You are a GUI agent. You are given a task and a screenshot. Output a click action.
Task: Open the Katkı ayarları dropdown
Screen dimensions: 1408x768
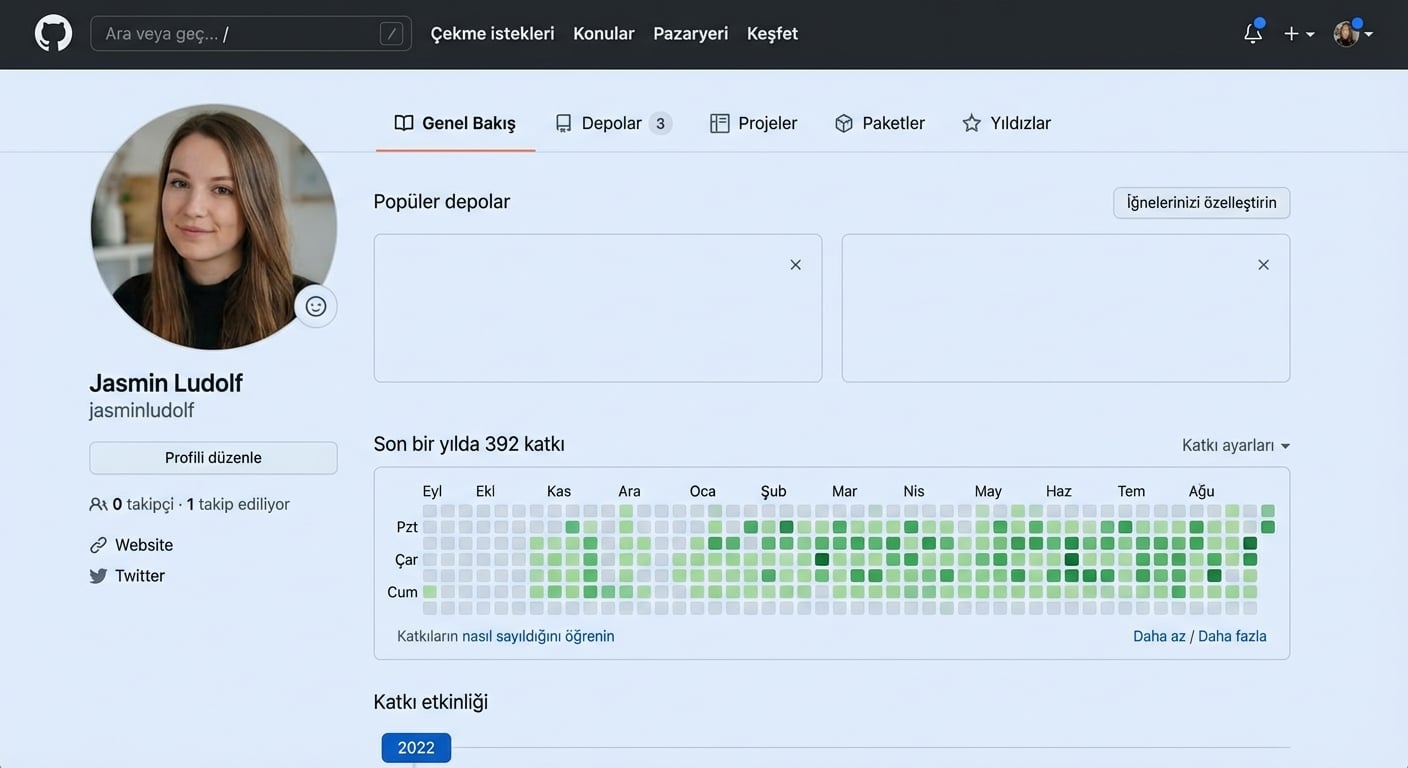(1235, 445)
